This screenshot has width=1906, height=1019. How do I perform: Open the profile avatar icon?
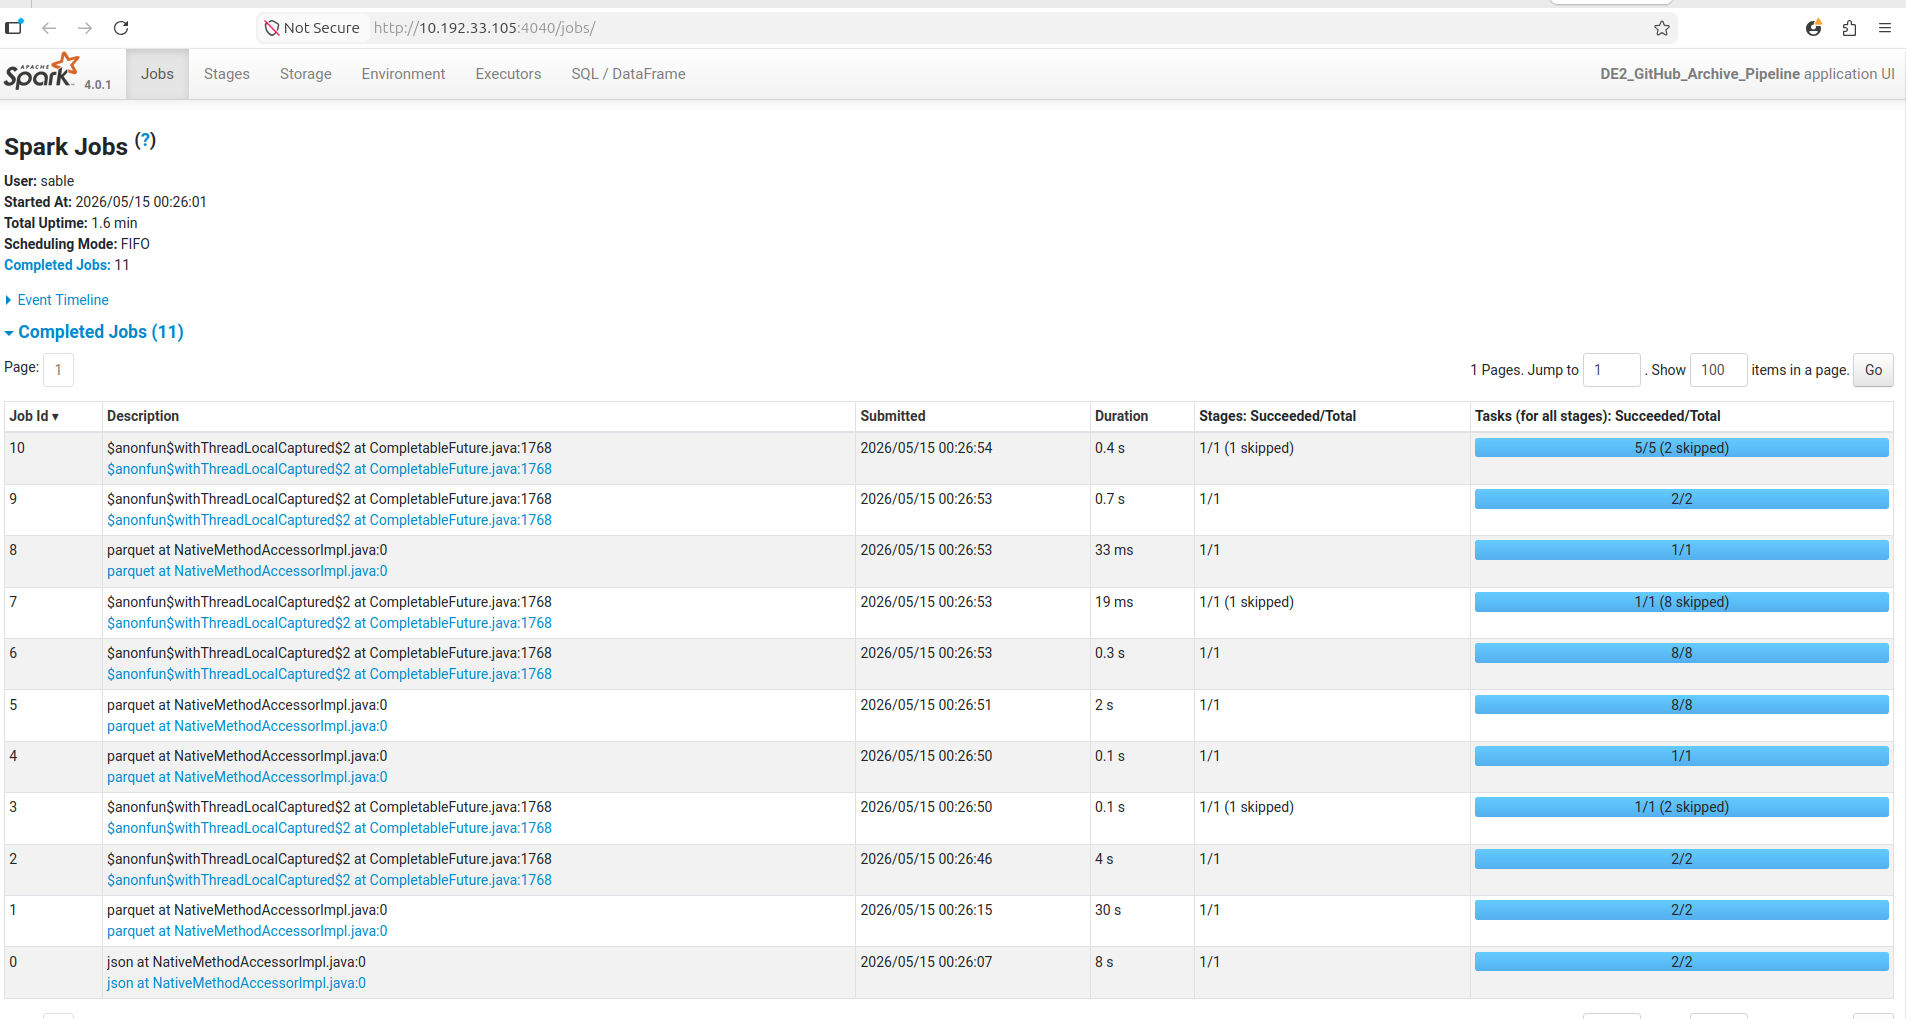(x=1813, y=28)
